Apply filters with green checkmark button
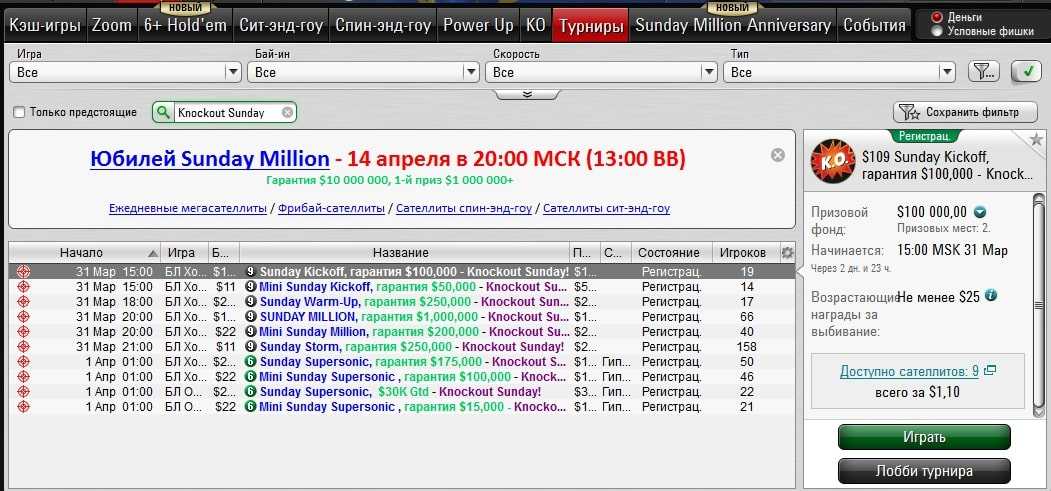 pos(1026,71)
